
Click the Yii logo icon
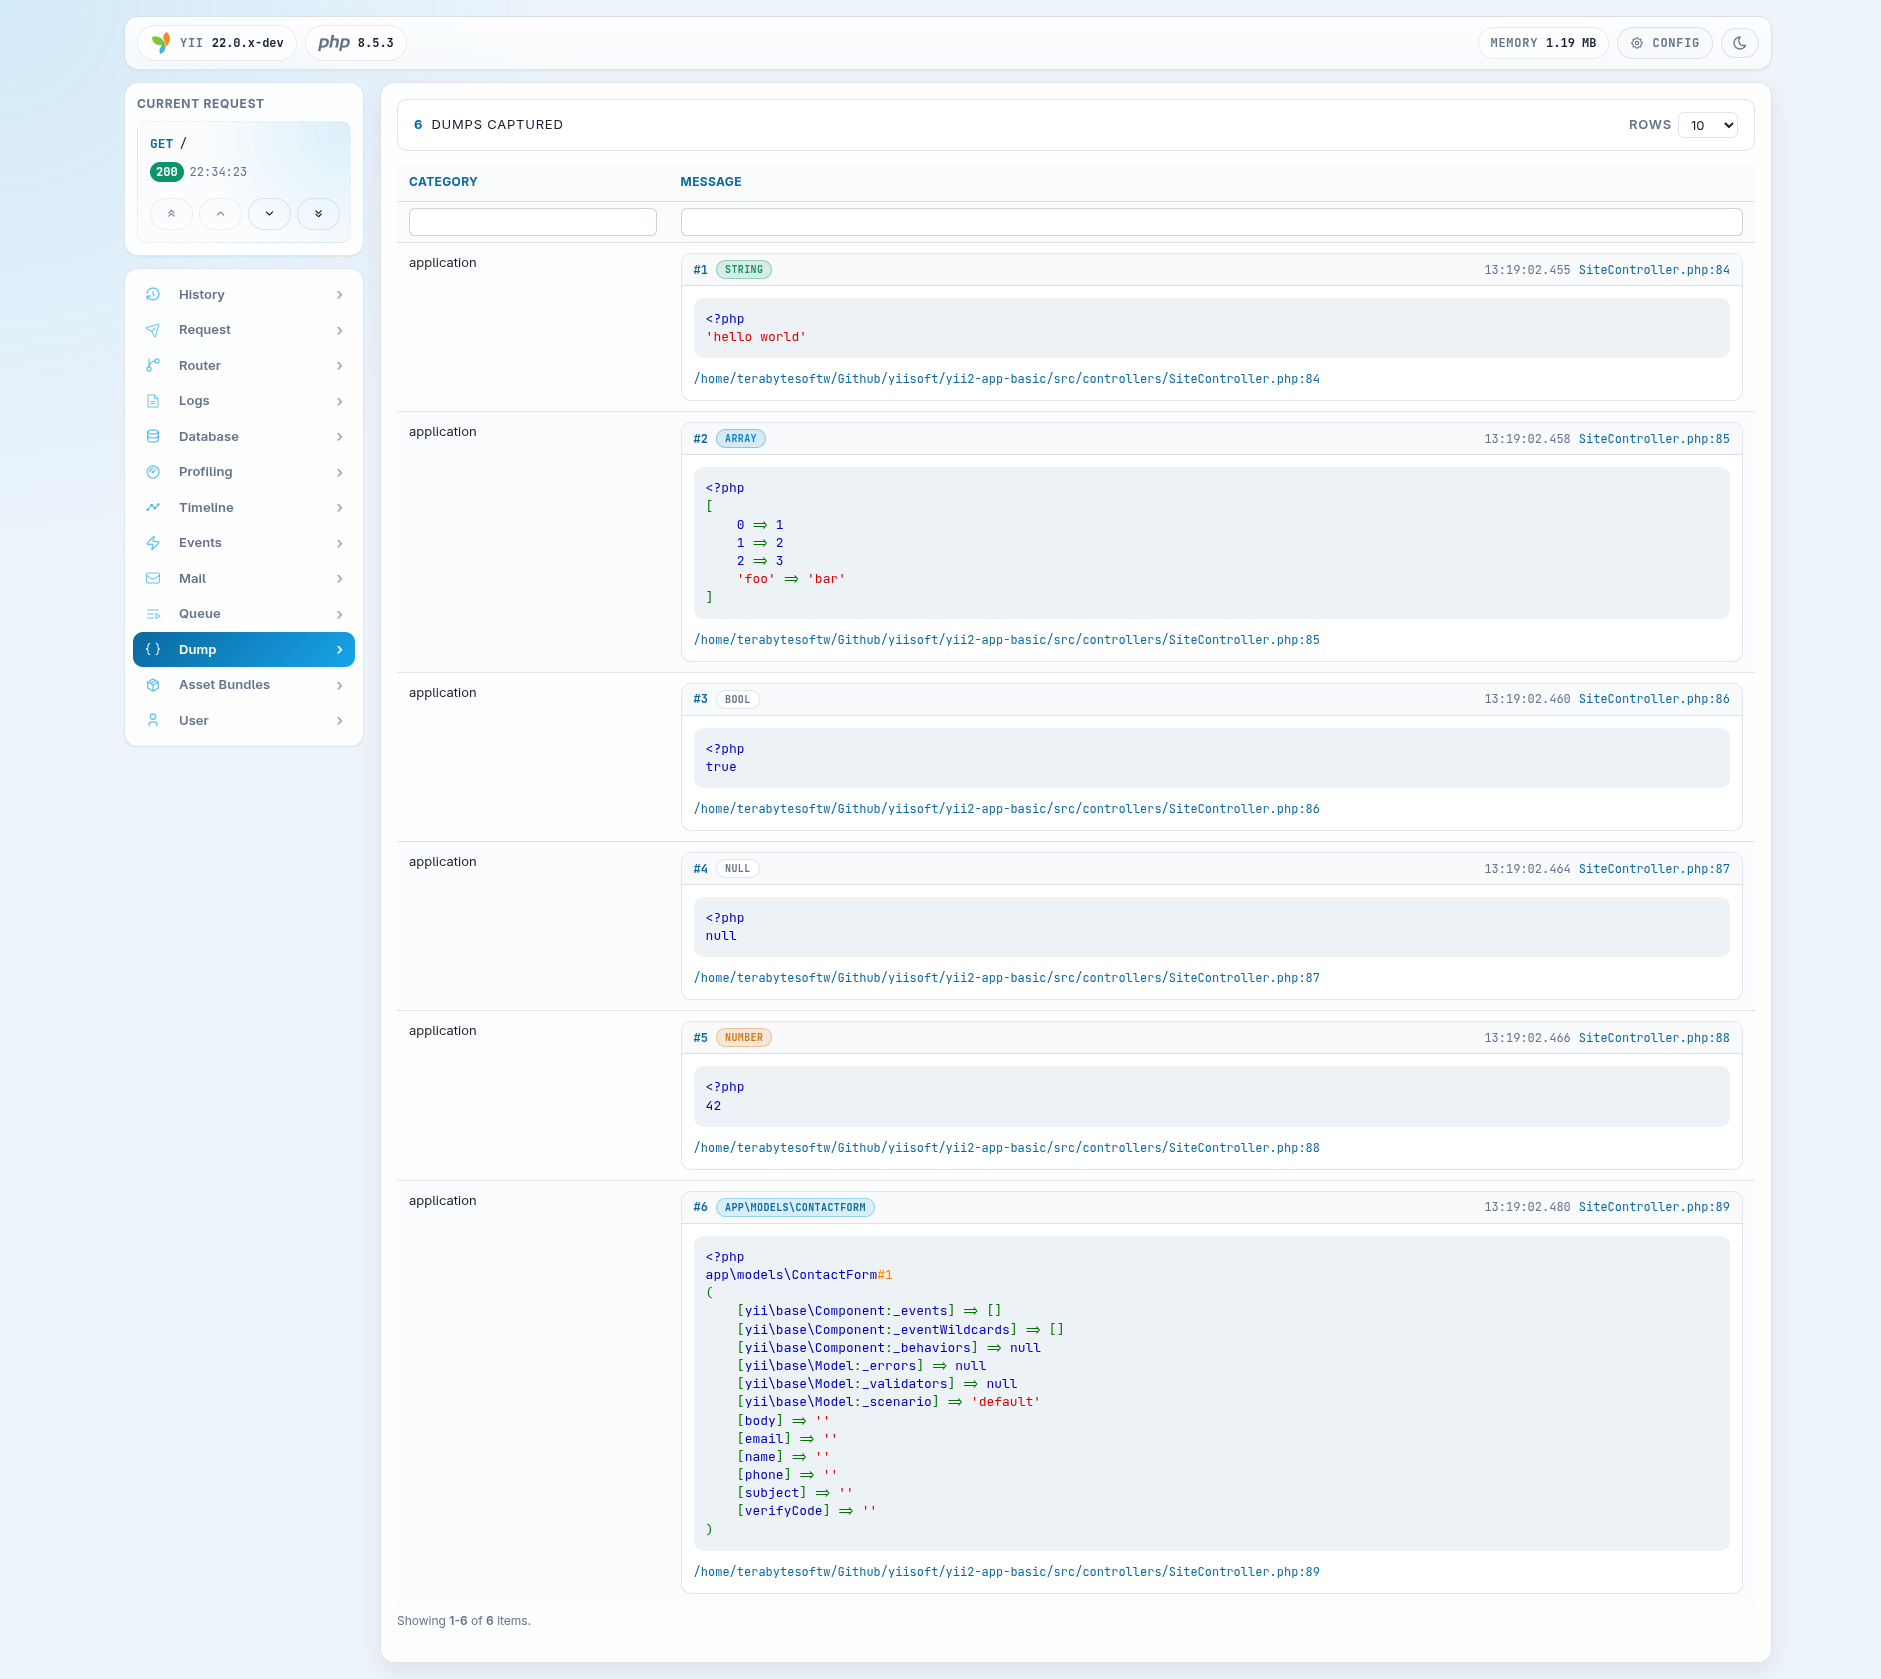coord(160,43)
